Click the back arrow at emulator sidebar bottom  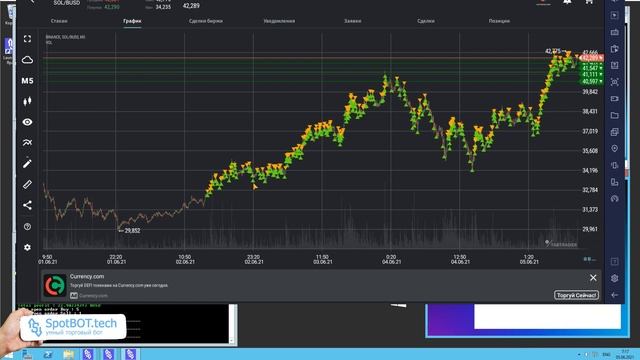click(x=615, y=295)
